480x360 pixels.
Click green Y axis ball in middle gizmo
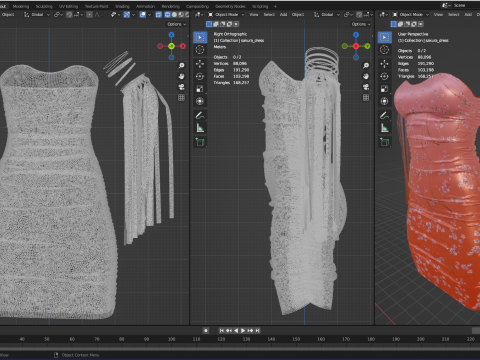pyautogui.click(x=367, y=46)
